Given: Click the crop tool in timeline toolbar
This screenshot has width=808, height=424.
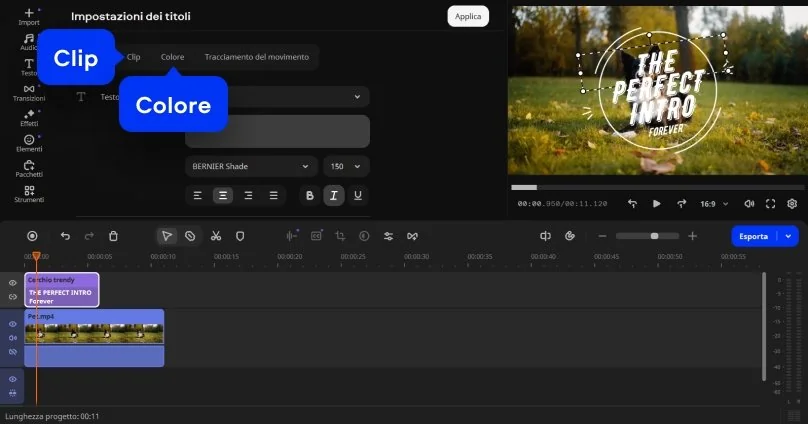Looking at the screenshot, I should click(340, 236).
